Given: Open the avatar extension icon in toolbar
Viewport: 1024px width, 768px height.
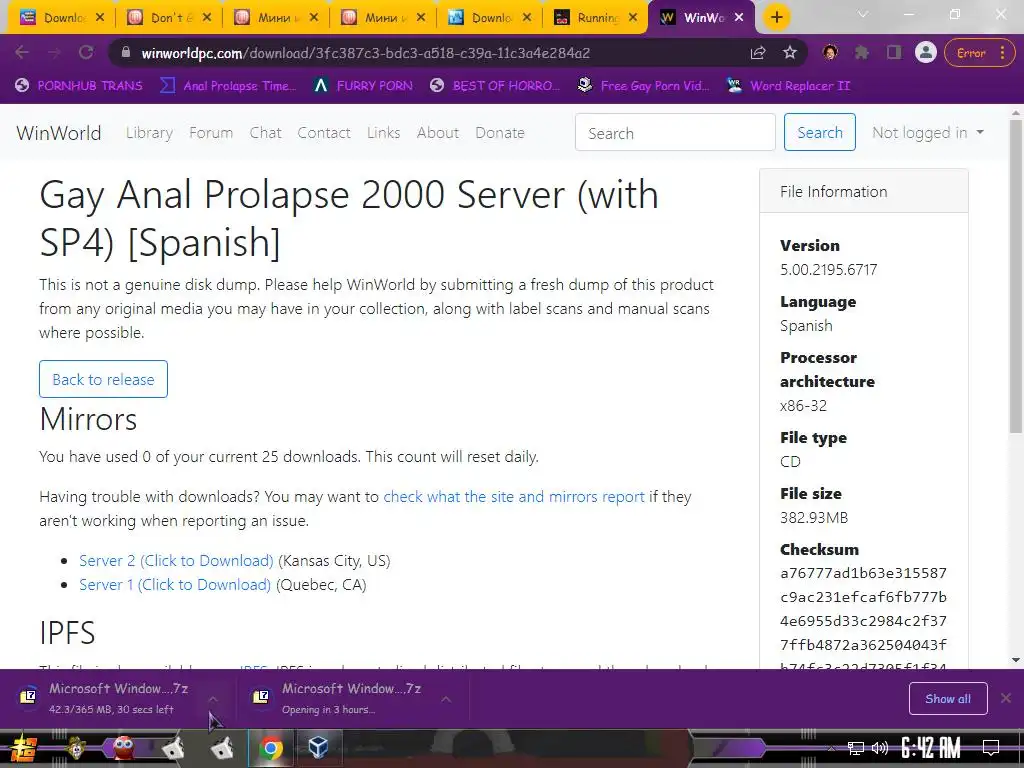Looking at the screenshot, I should (830, 53).
